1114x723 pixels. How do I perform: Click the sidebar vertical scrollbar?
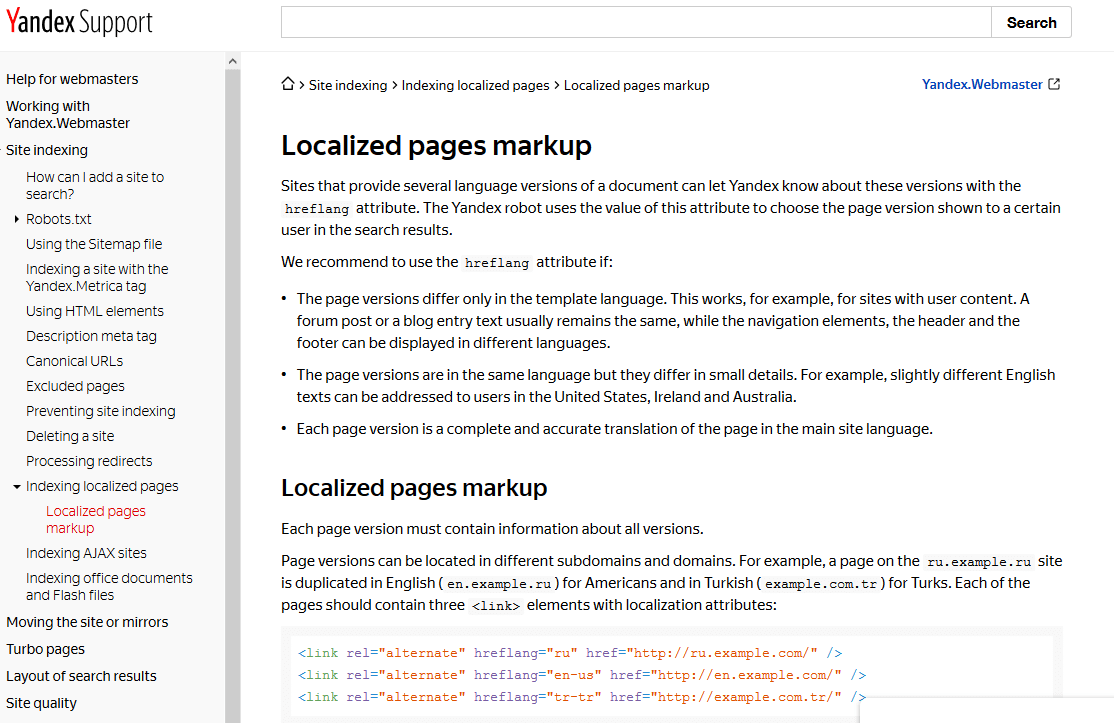232,396
